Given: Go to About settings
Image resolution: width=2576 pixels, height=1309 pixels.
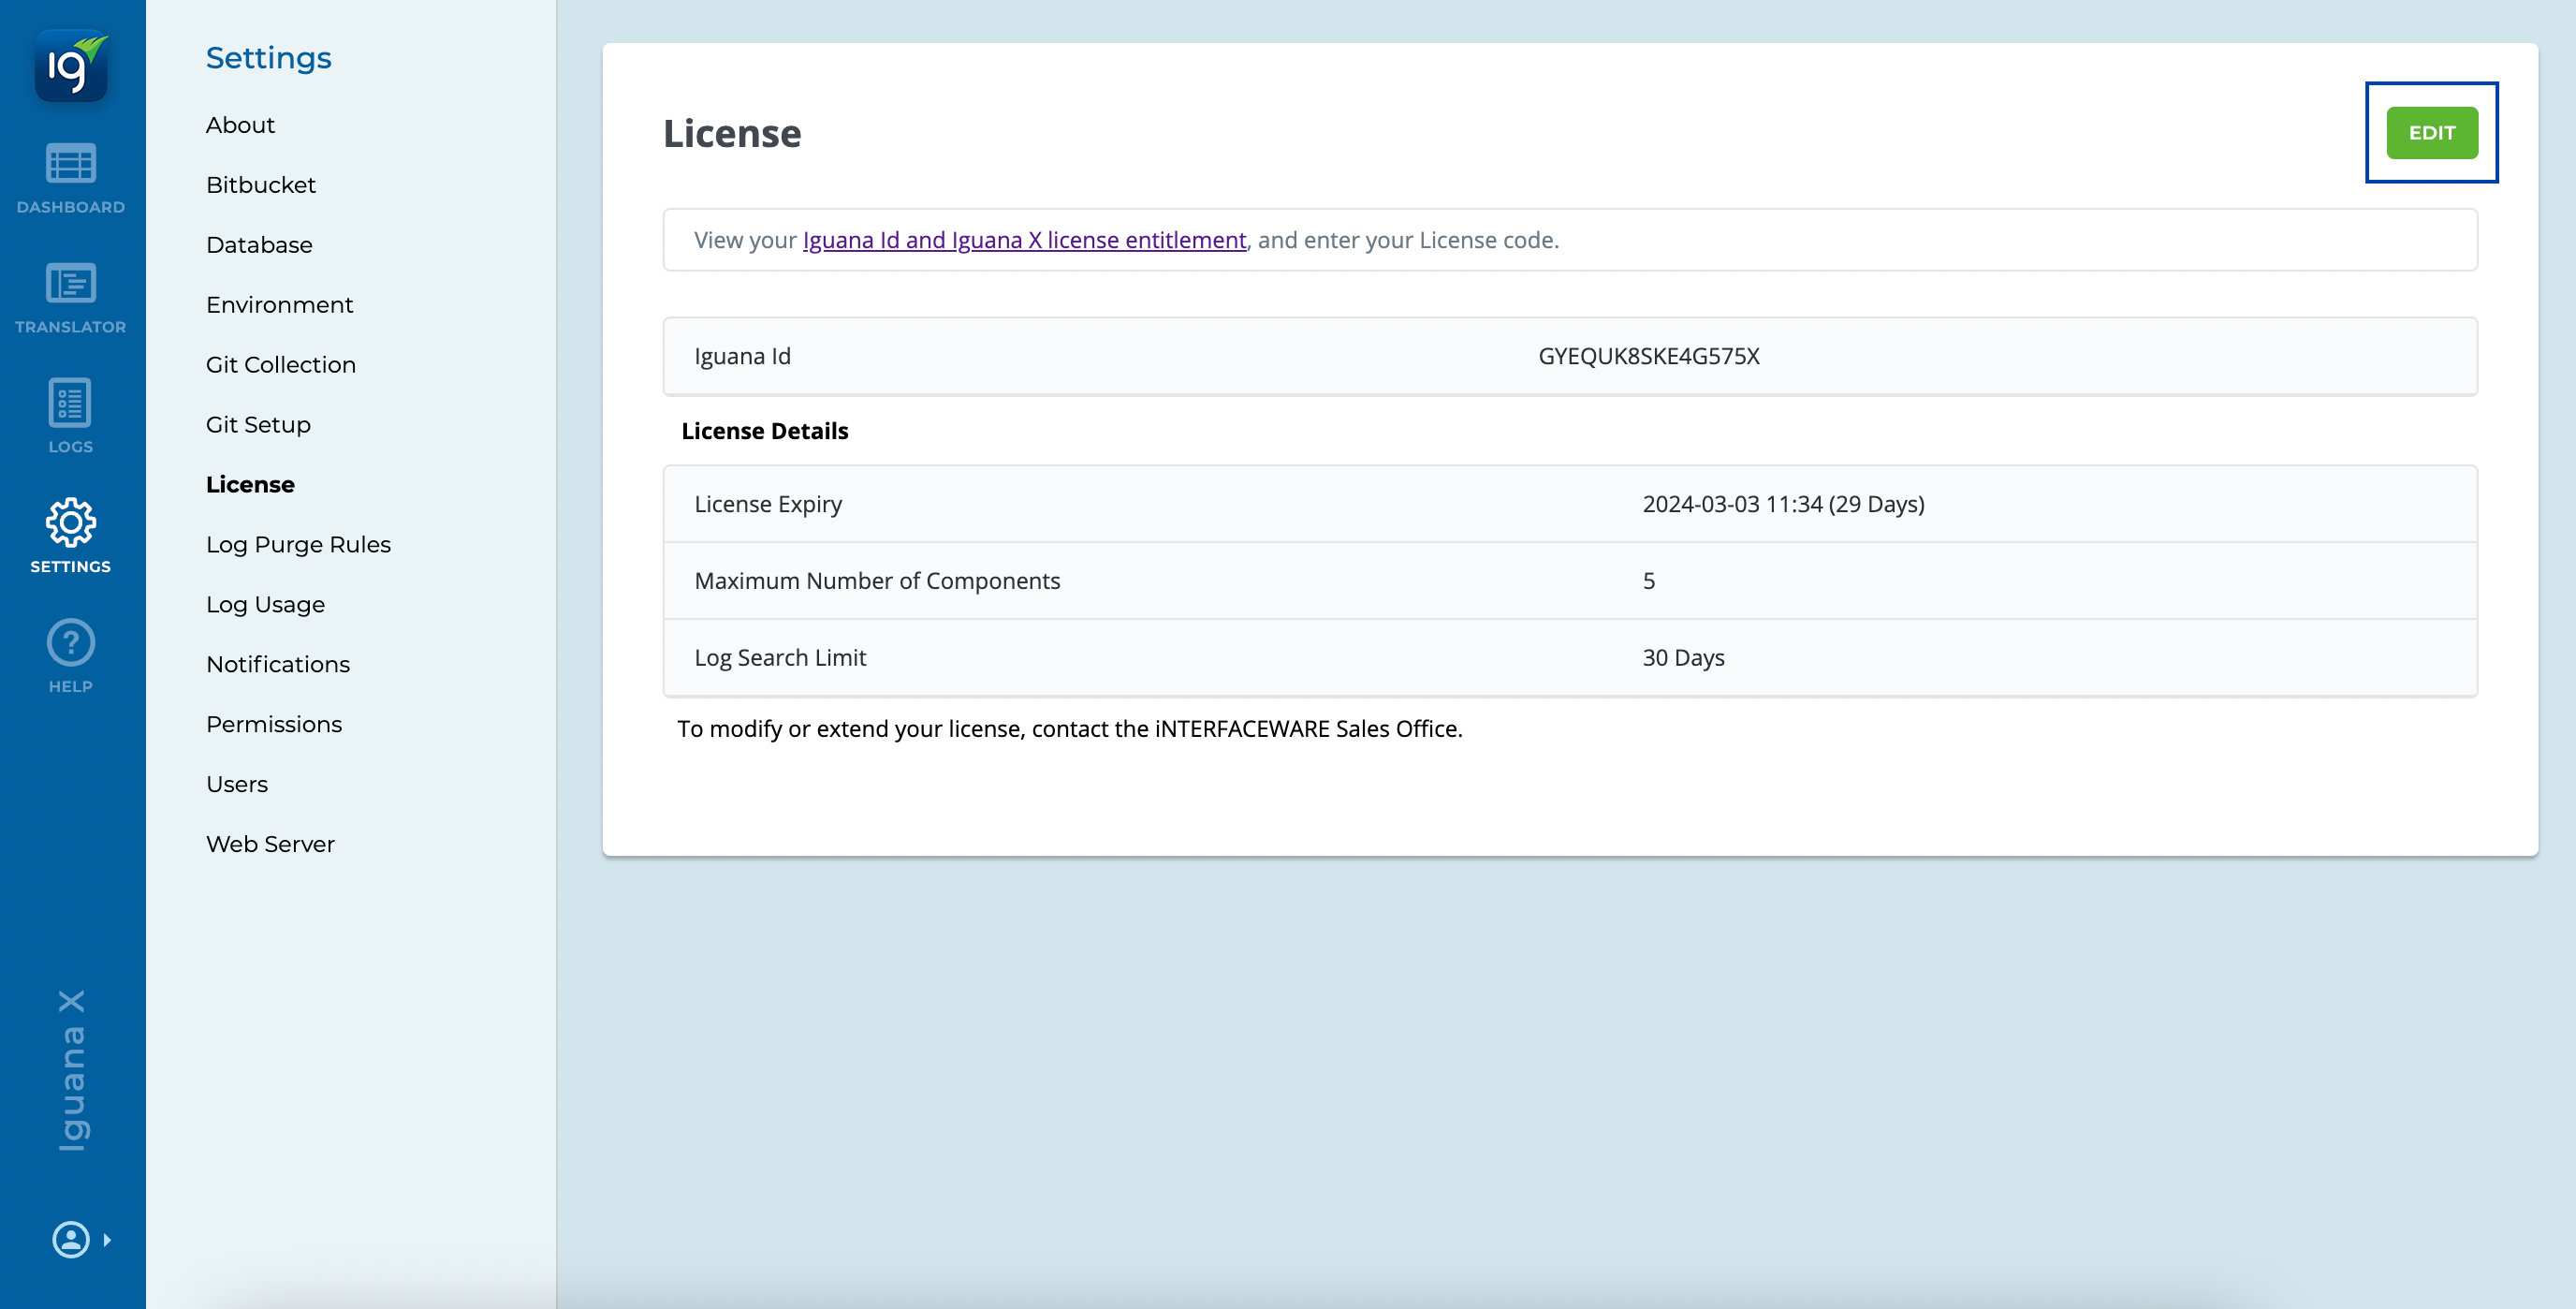Looking at the screenshot, I should point(240,125).
